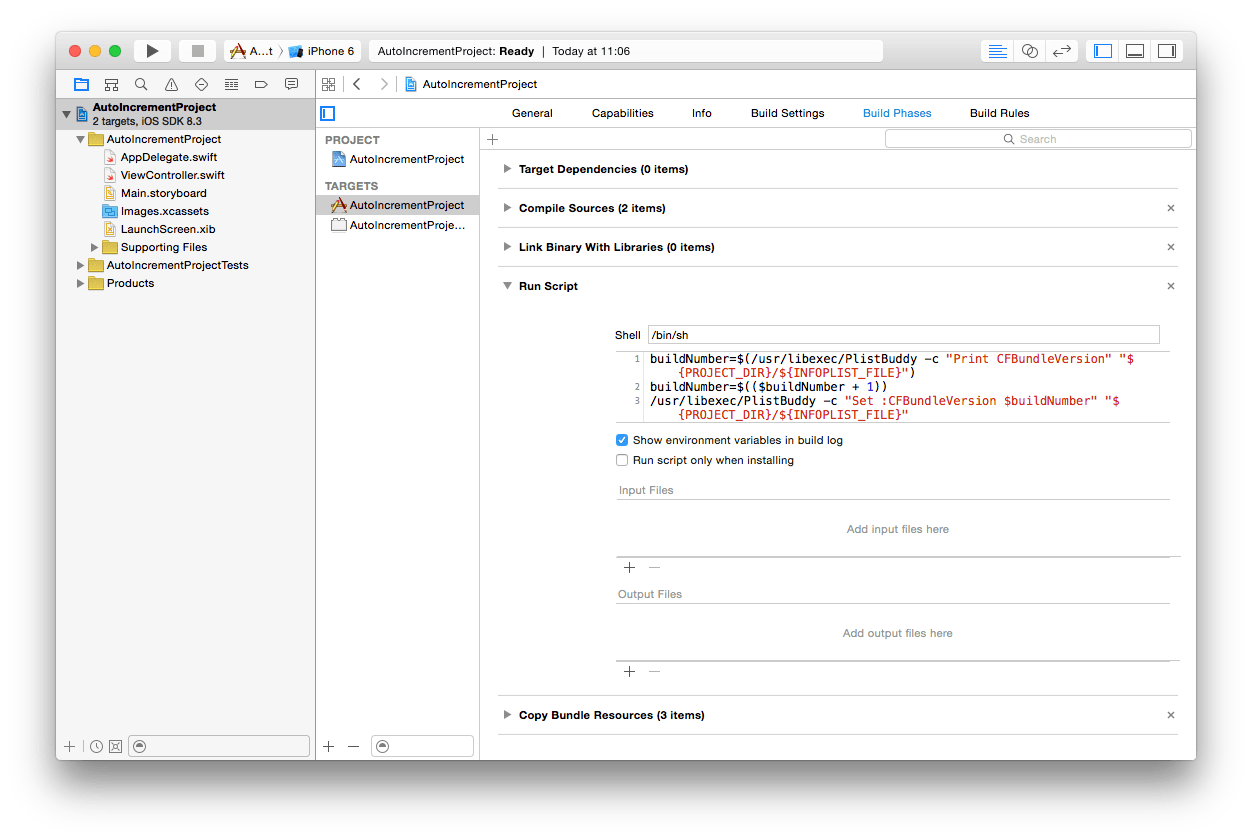This screenshot has height=840, width=1252.
Task: Go back in editor history
Action: click(357, 84)
